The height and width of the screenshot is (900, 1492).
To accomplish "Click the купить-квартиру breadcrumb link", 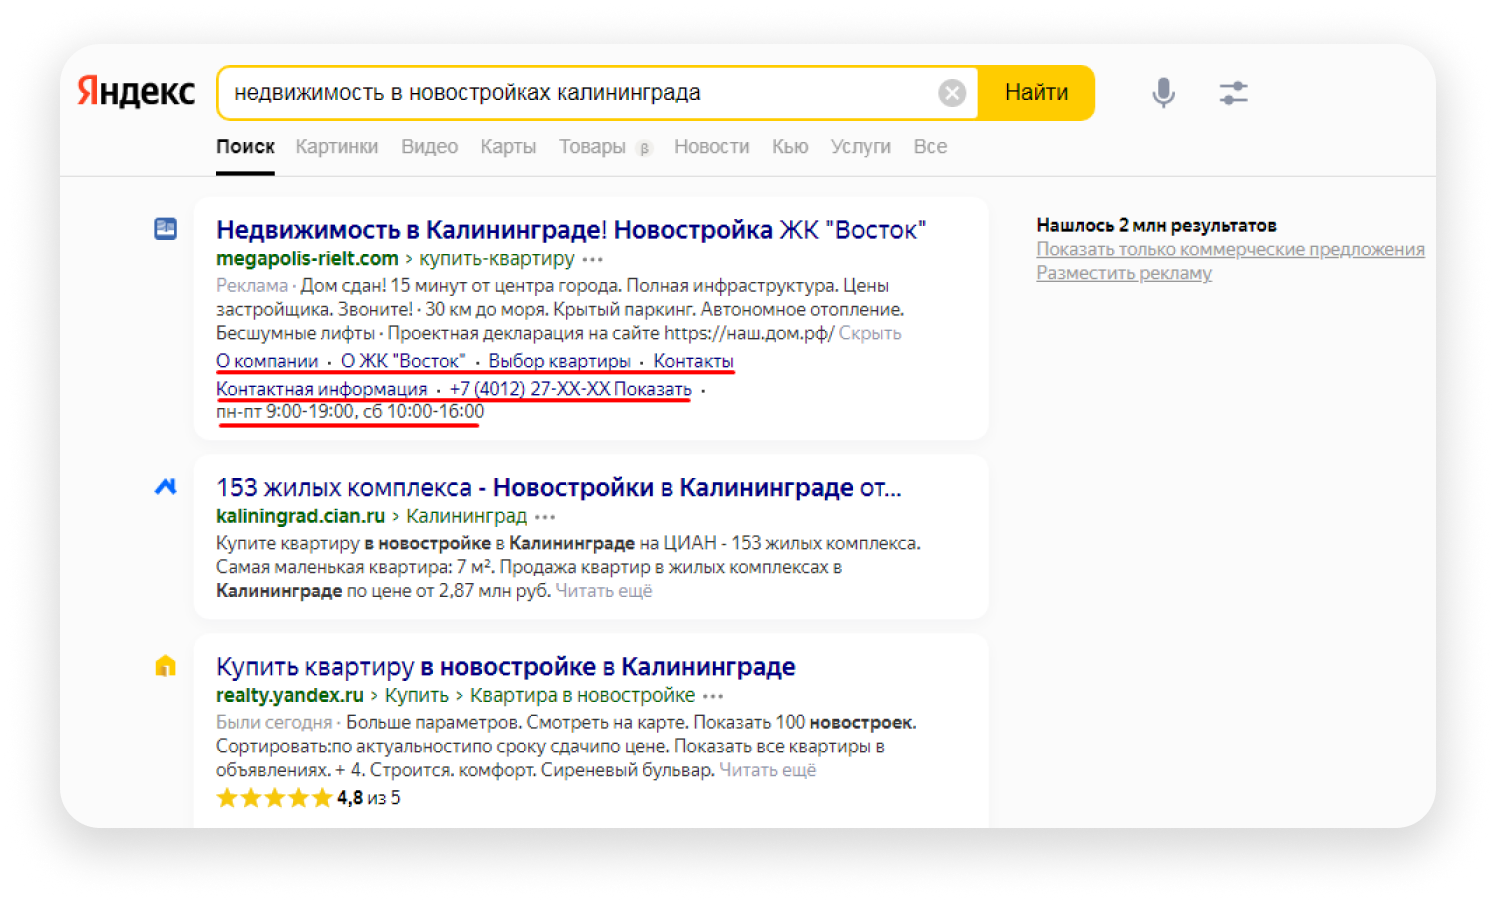I will [496, 259].
